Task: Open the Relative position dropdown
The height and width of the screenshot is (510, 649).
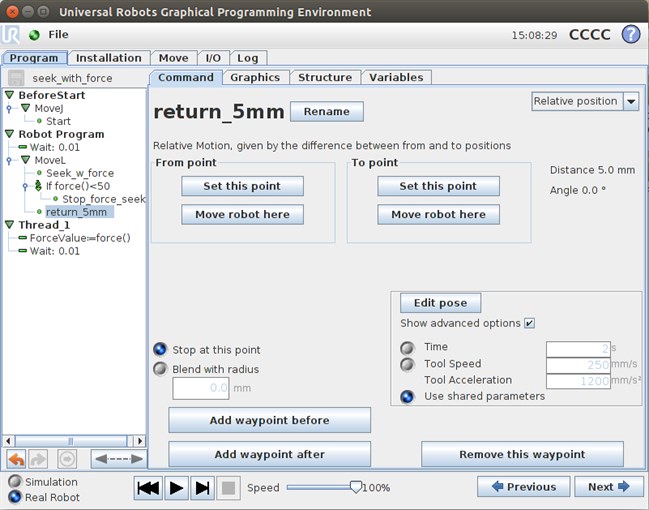Action: 585,101
